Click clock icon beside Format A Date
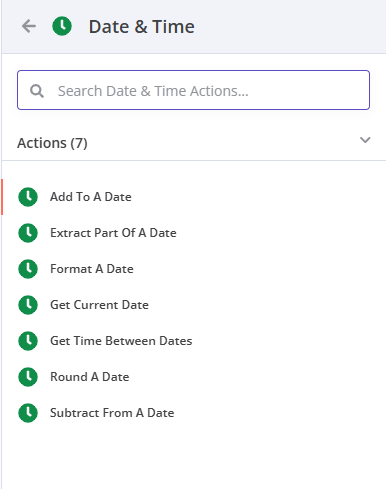 28,269
